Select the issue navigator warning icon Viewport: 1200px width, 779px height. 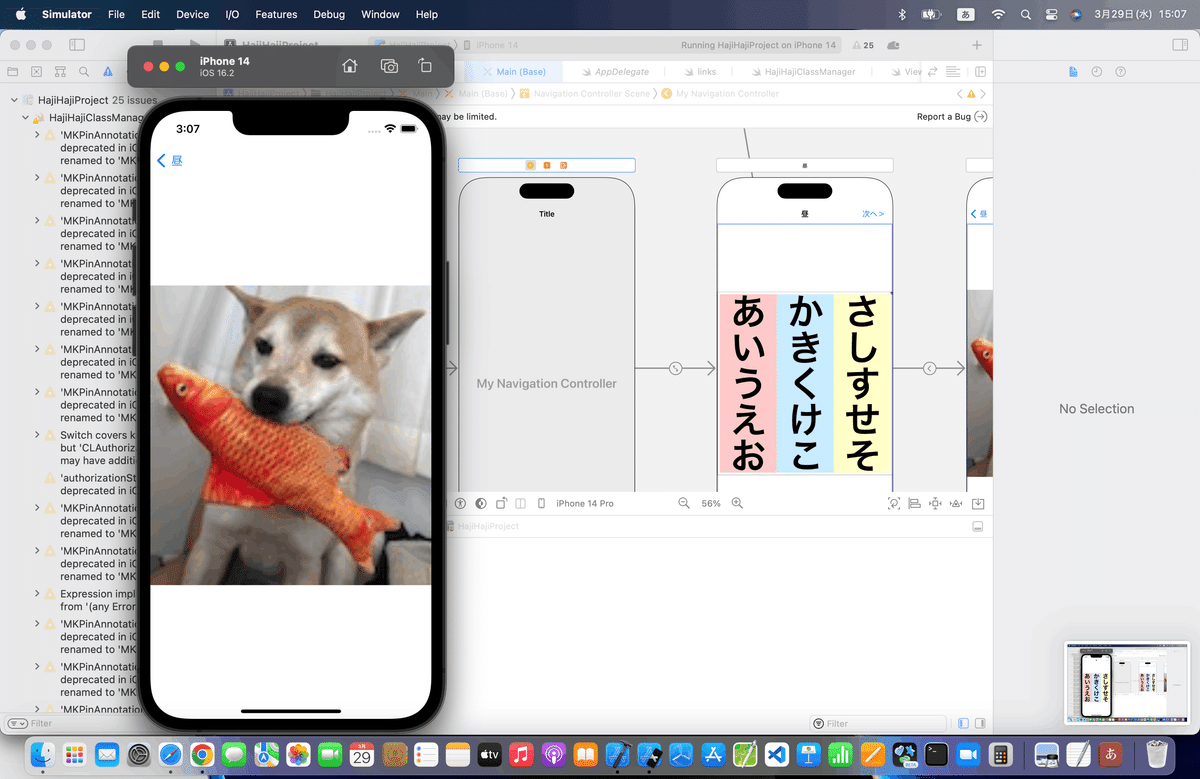coord(108,72)
